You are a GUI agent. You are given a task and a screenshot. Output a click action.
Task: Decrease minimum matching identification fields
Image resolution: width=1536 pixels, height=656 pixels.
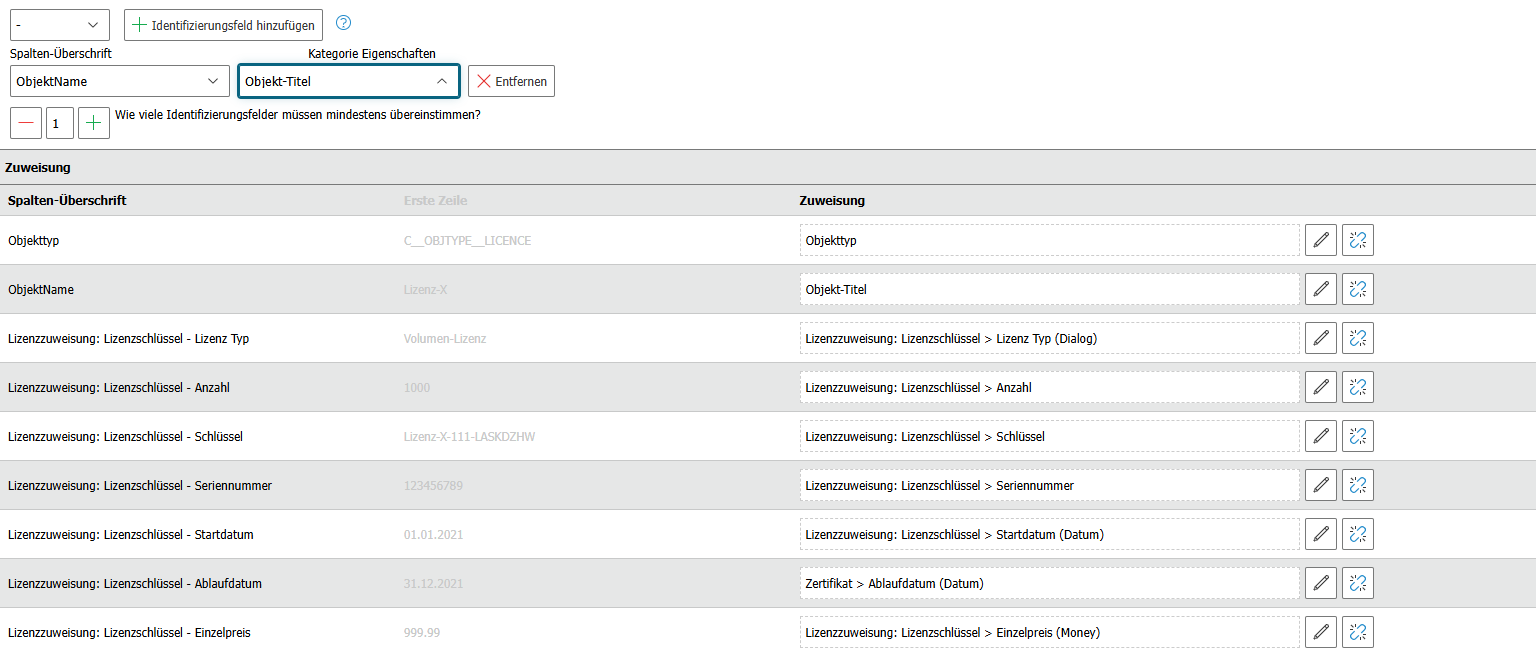point(26,123)
